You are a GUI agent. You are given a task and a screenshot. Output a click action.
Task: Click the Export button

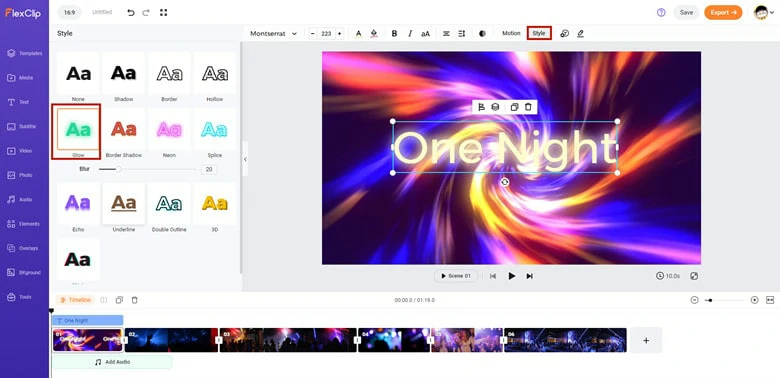click(x=723, y=12)
